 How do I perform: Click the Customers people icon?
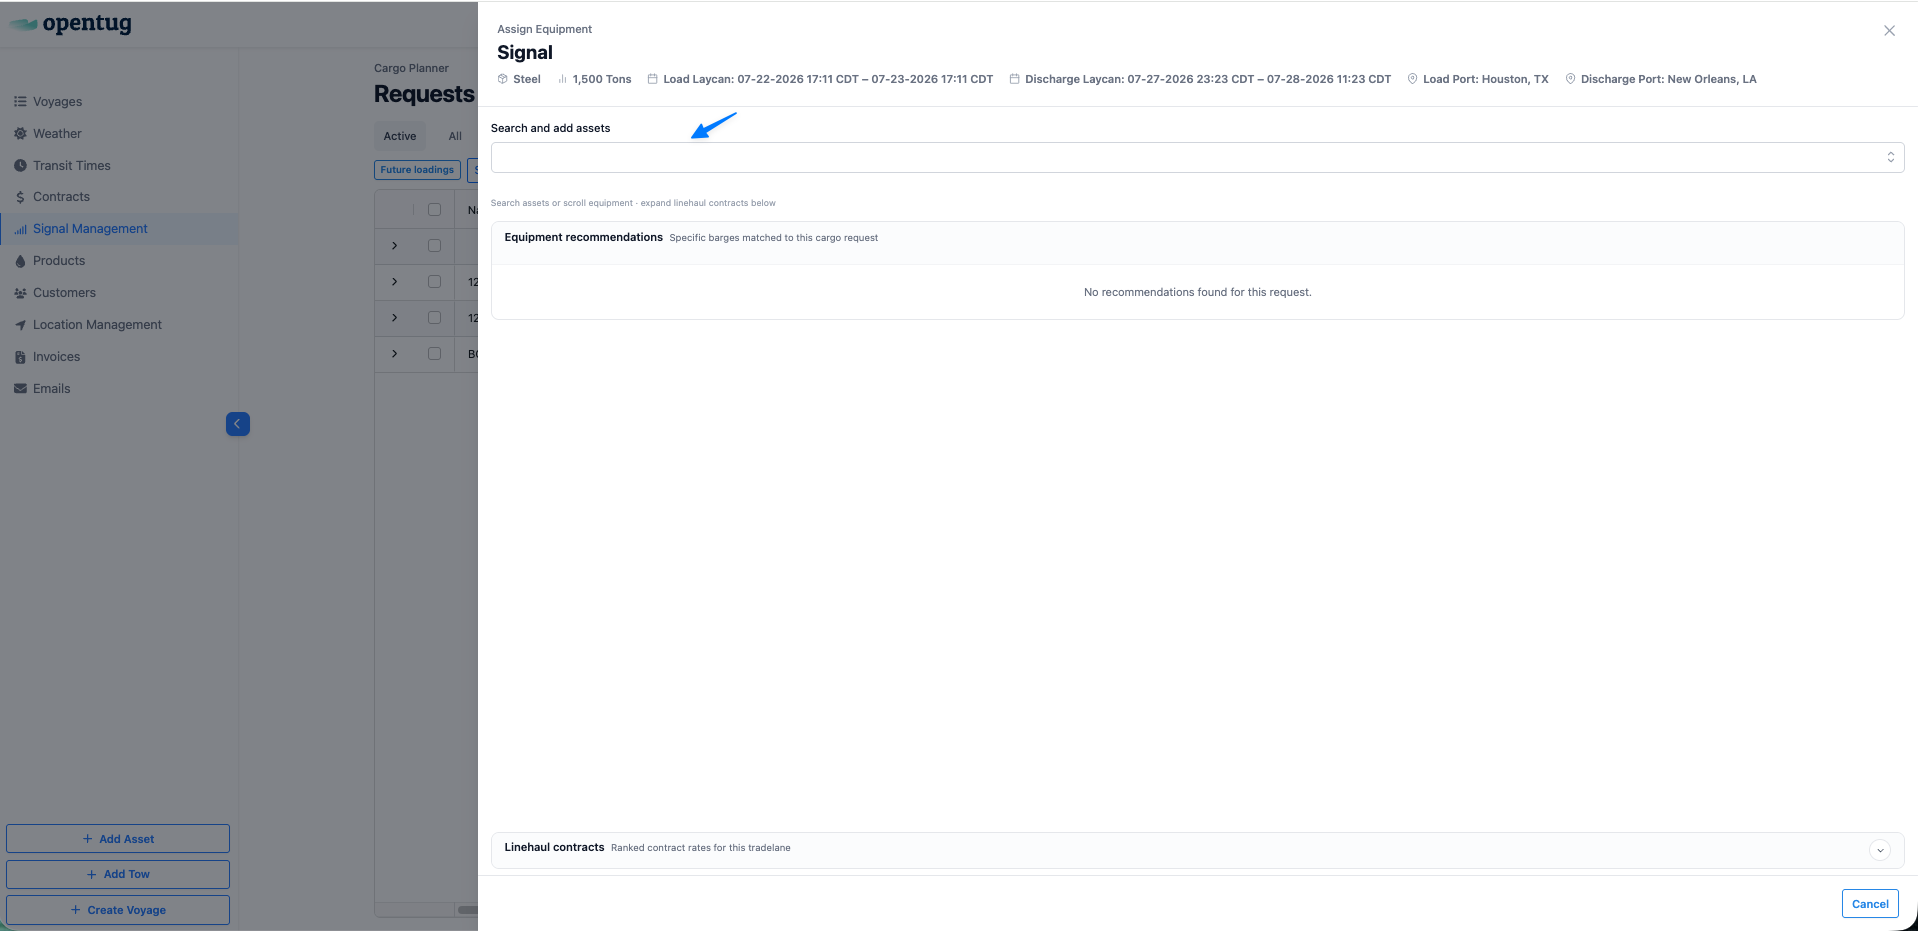(x=20, y=293)
